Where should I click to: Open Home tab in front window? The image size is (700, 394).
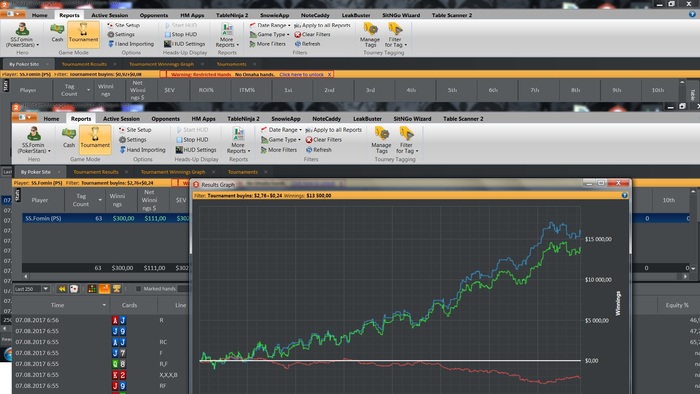coord(51,119)
